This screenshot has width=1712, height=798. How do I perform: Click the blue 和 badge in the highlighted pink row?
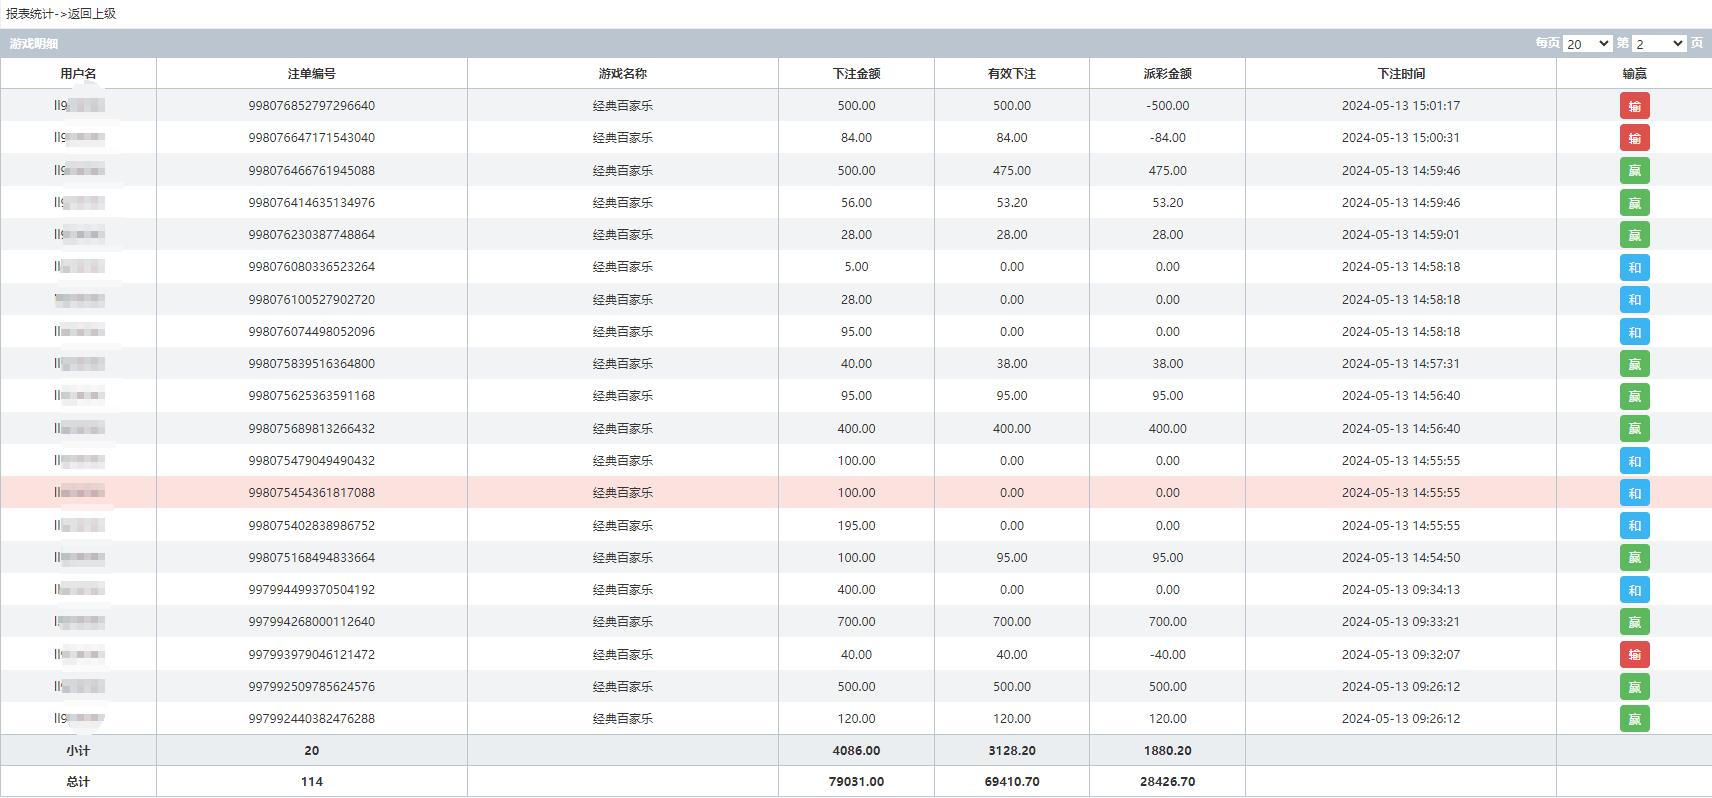(x=1635, y=493)
